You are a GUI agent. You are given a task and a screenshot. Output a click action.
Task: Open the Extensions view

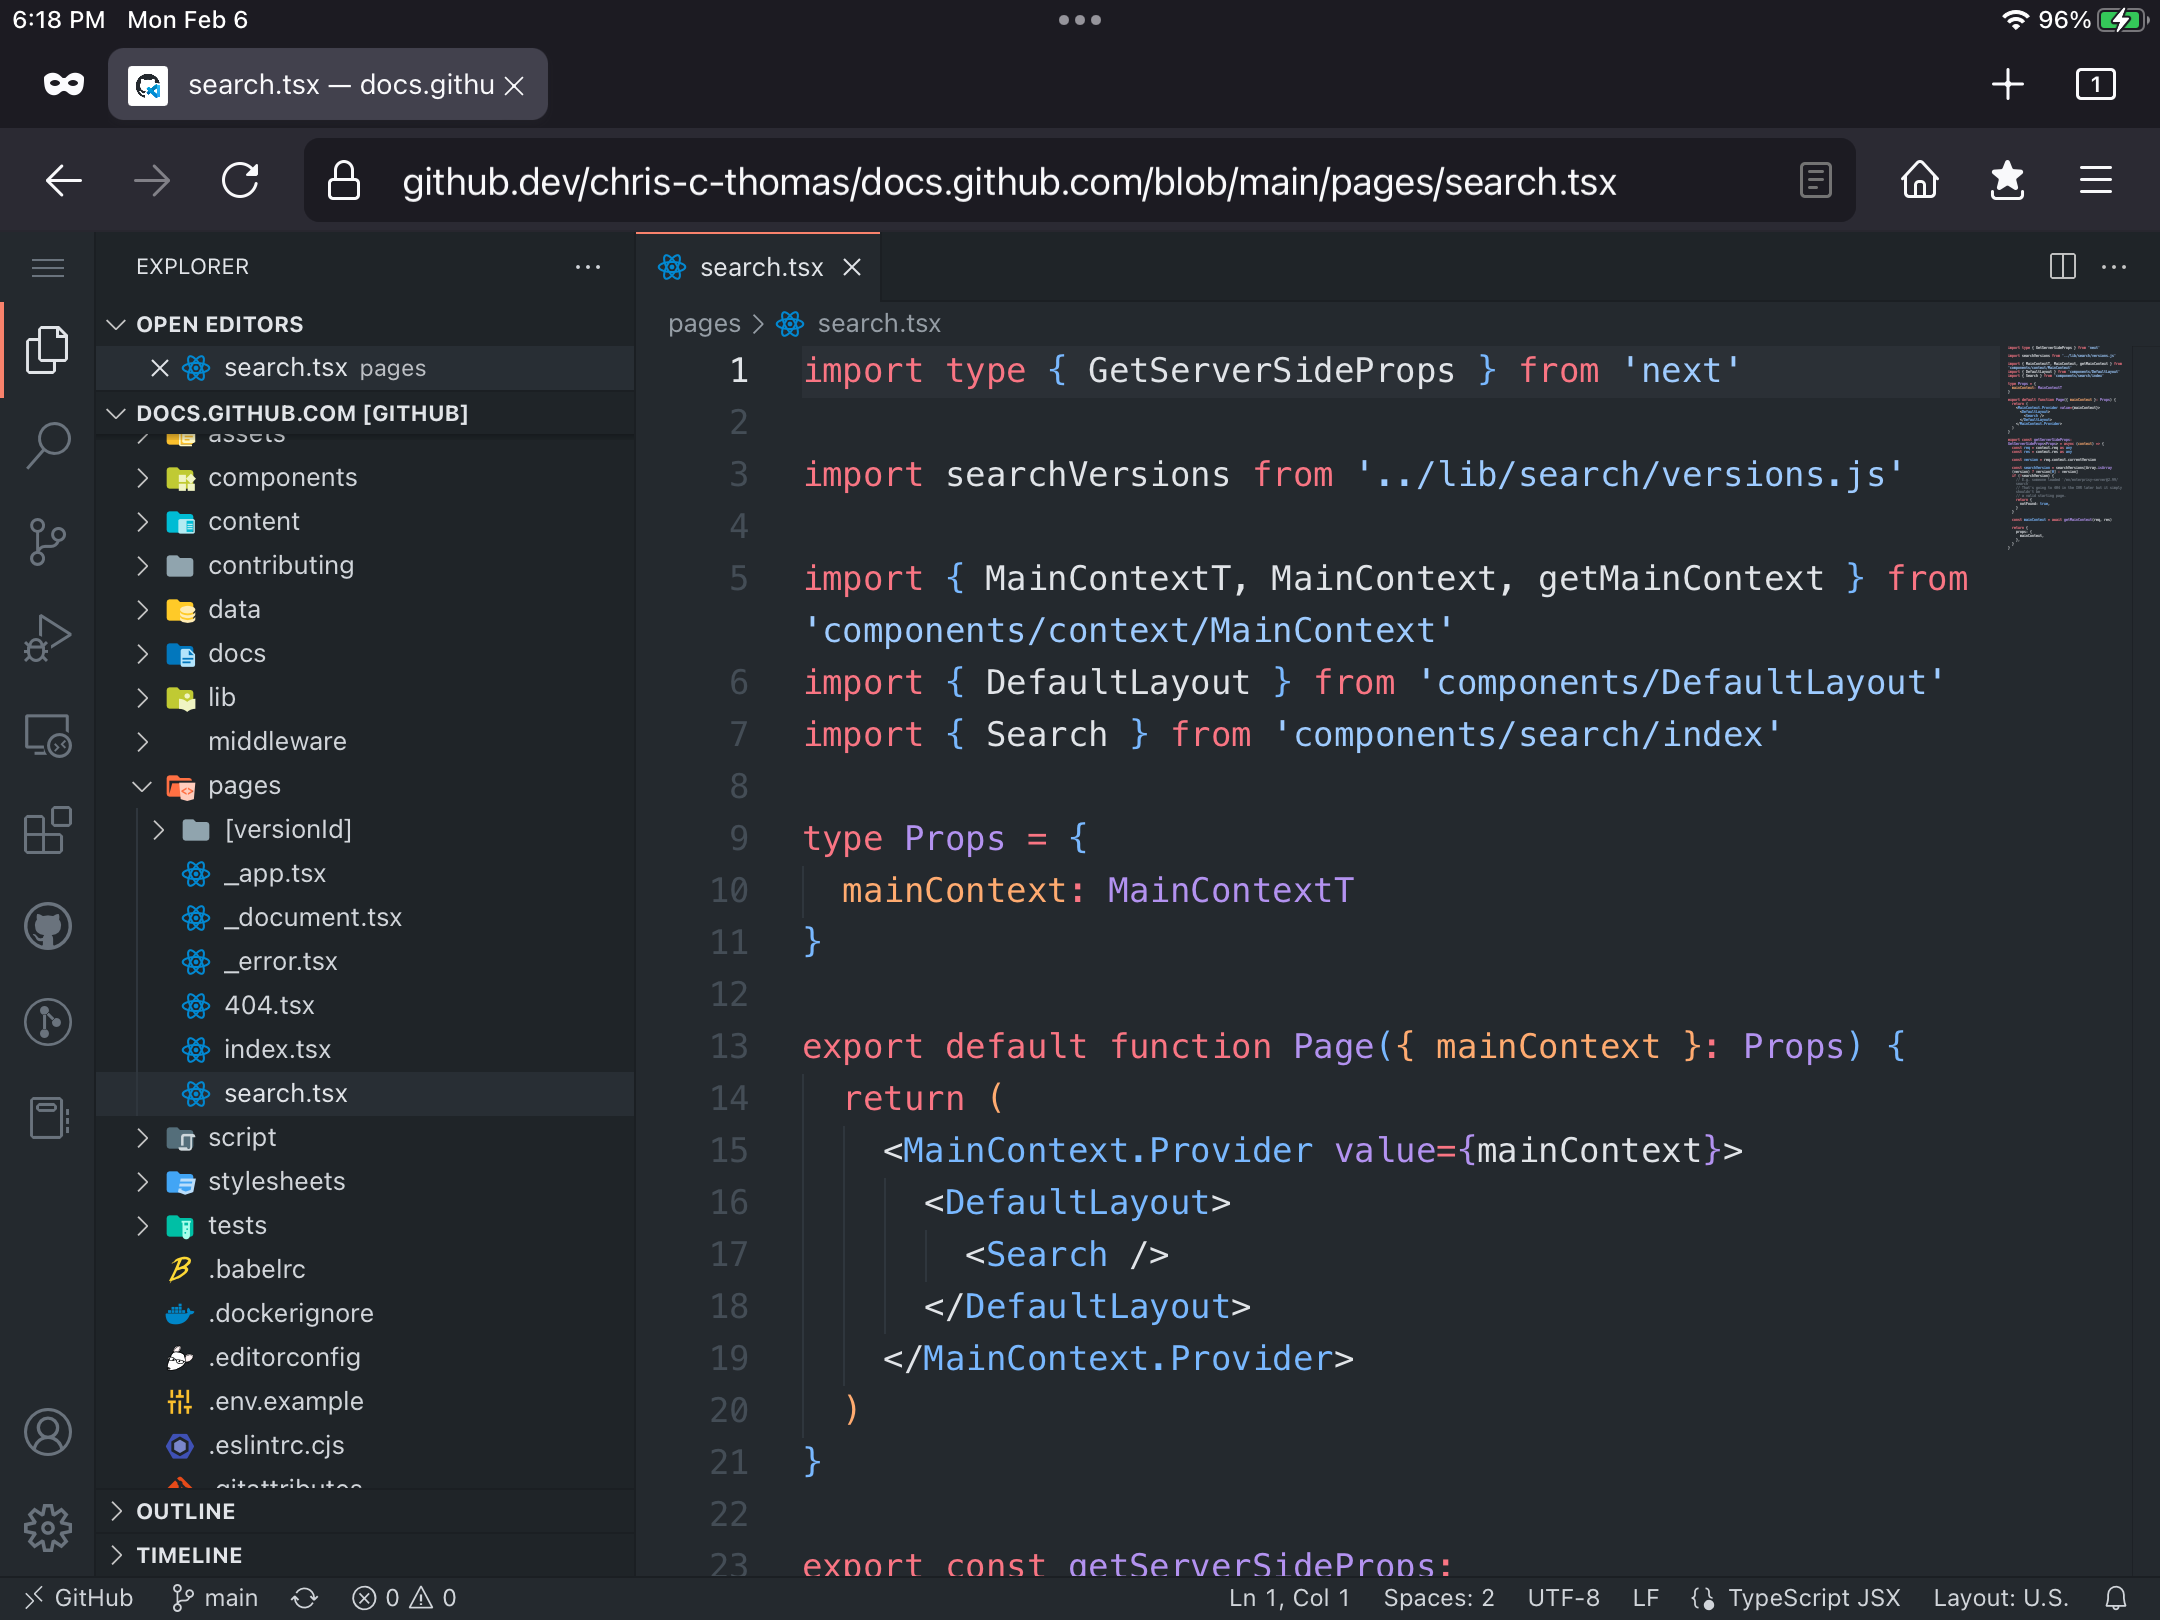click(47, 830)
